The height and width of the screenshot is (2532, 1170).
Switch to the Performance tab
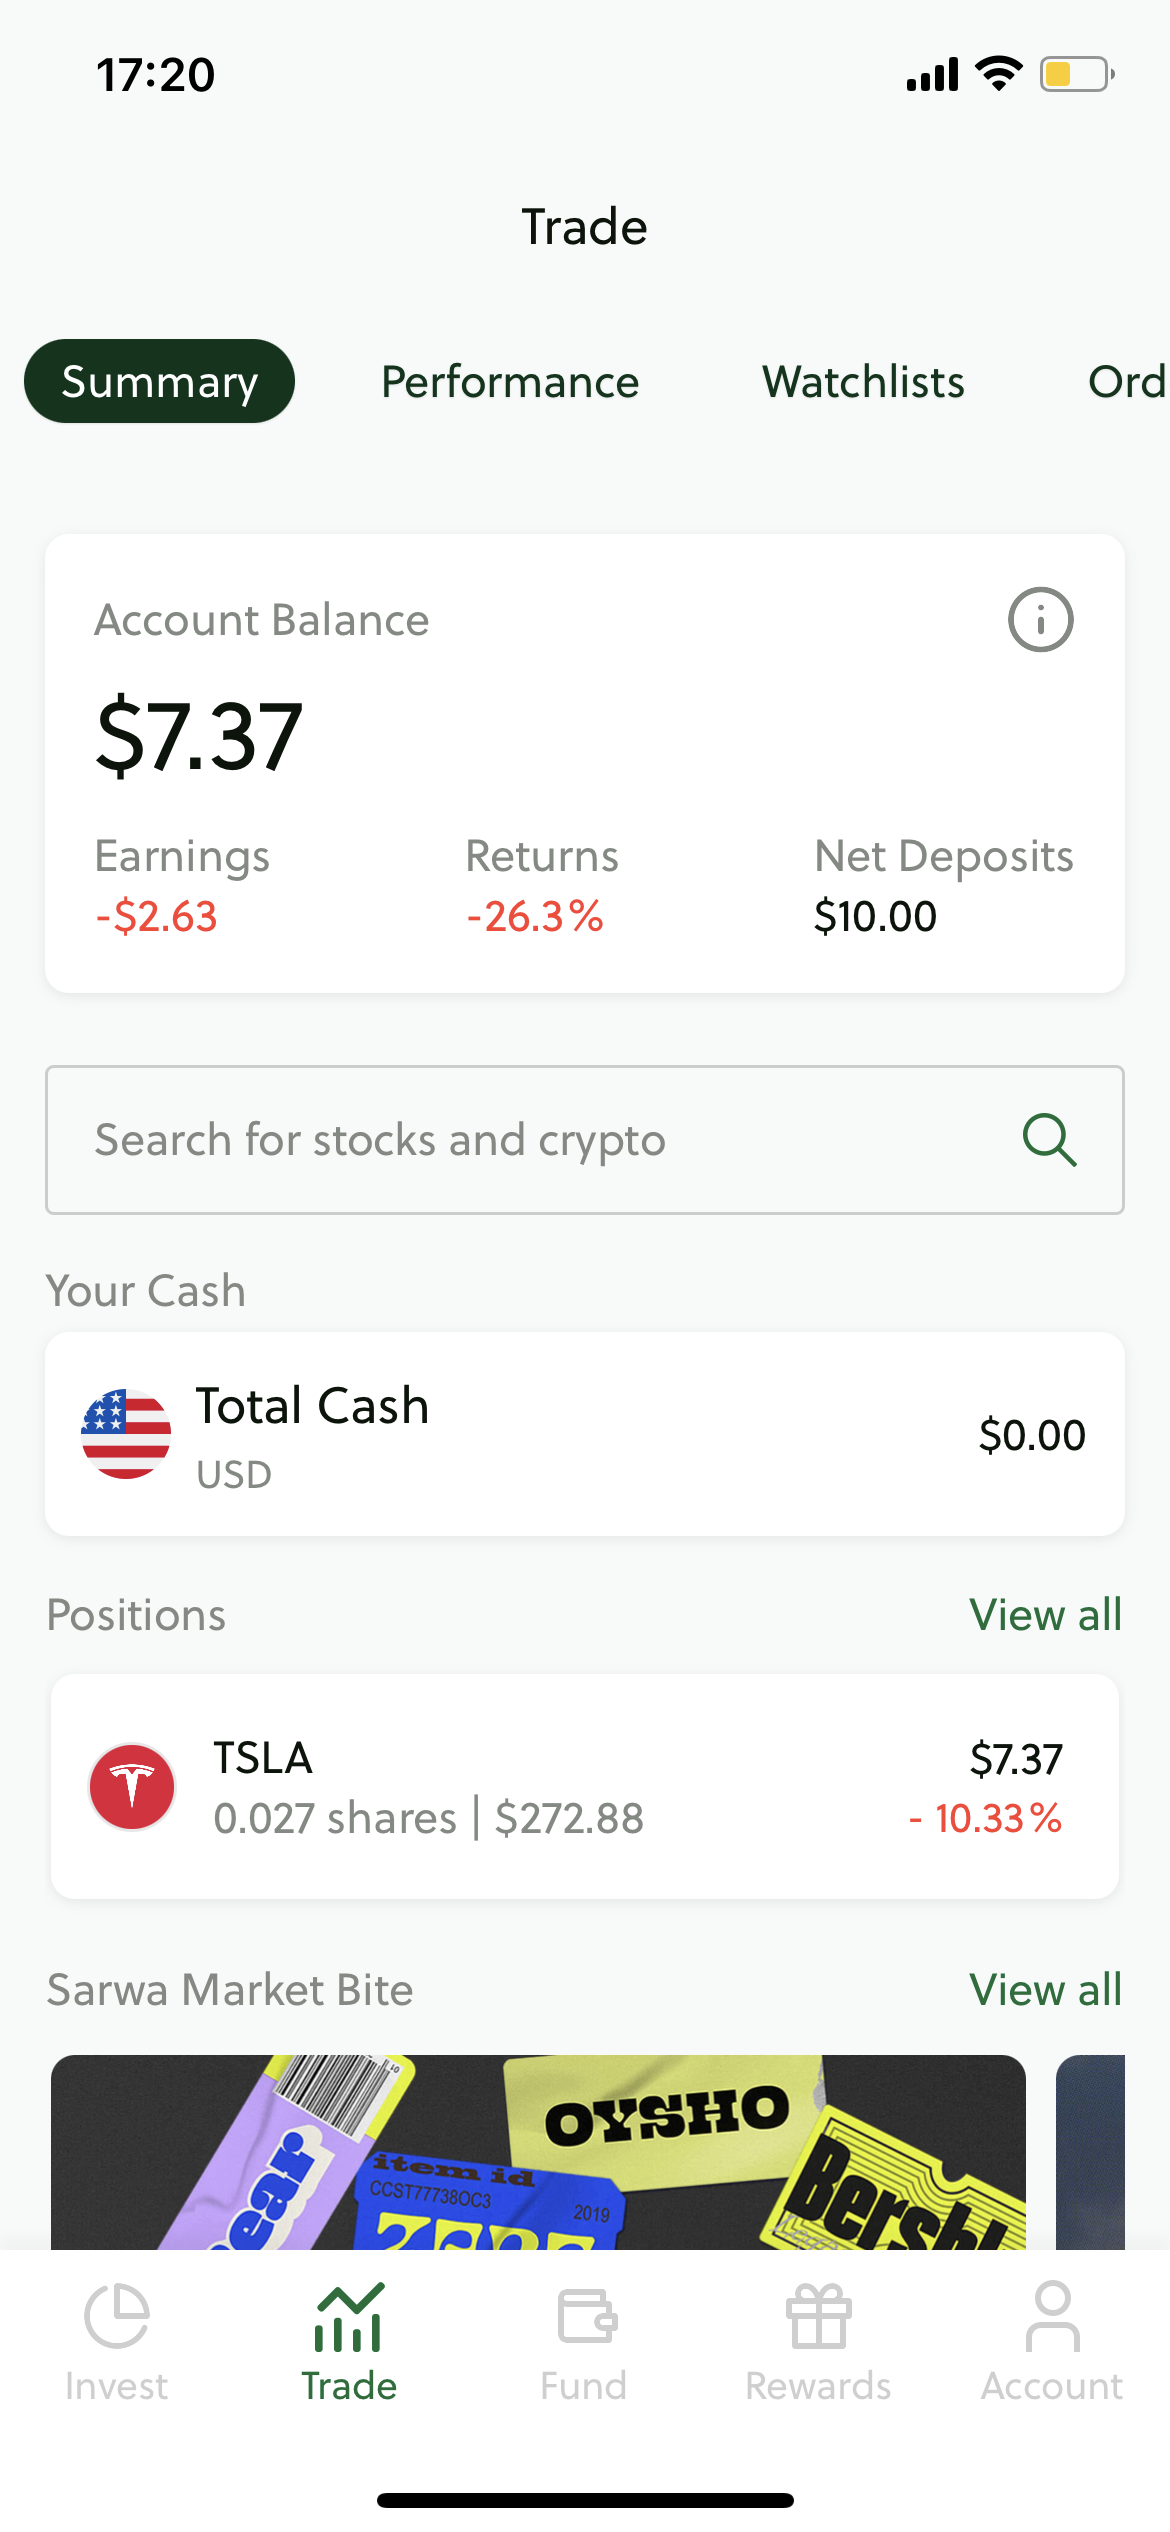510,382
